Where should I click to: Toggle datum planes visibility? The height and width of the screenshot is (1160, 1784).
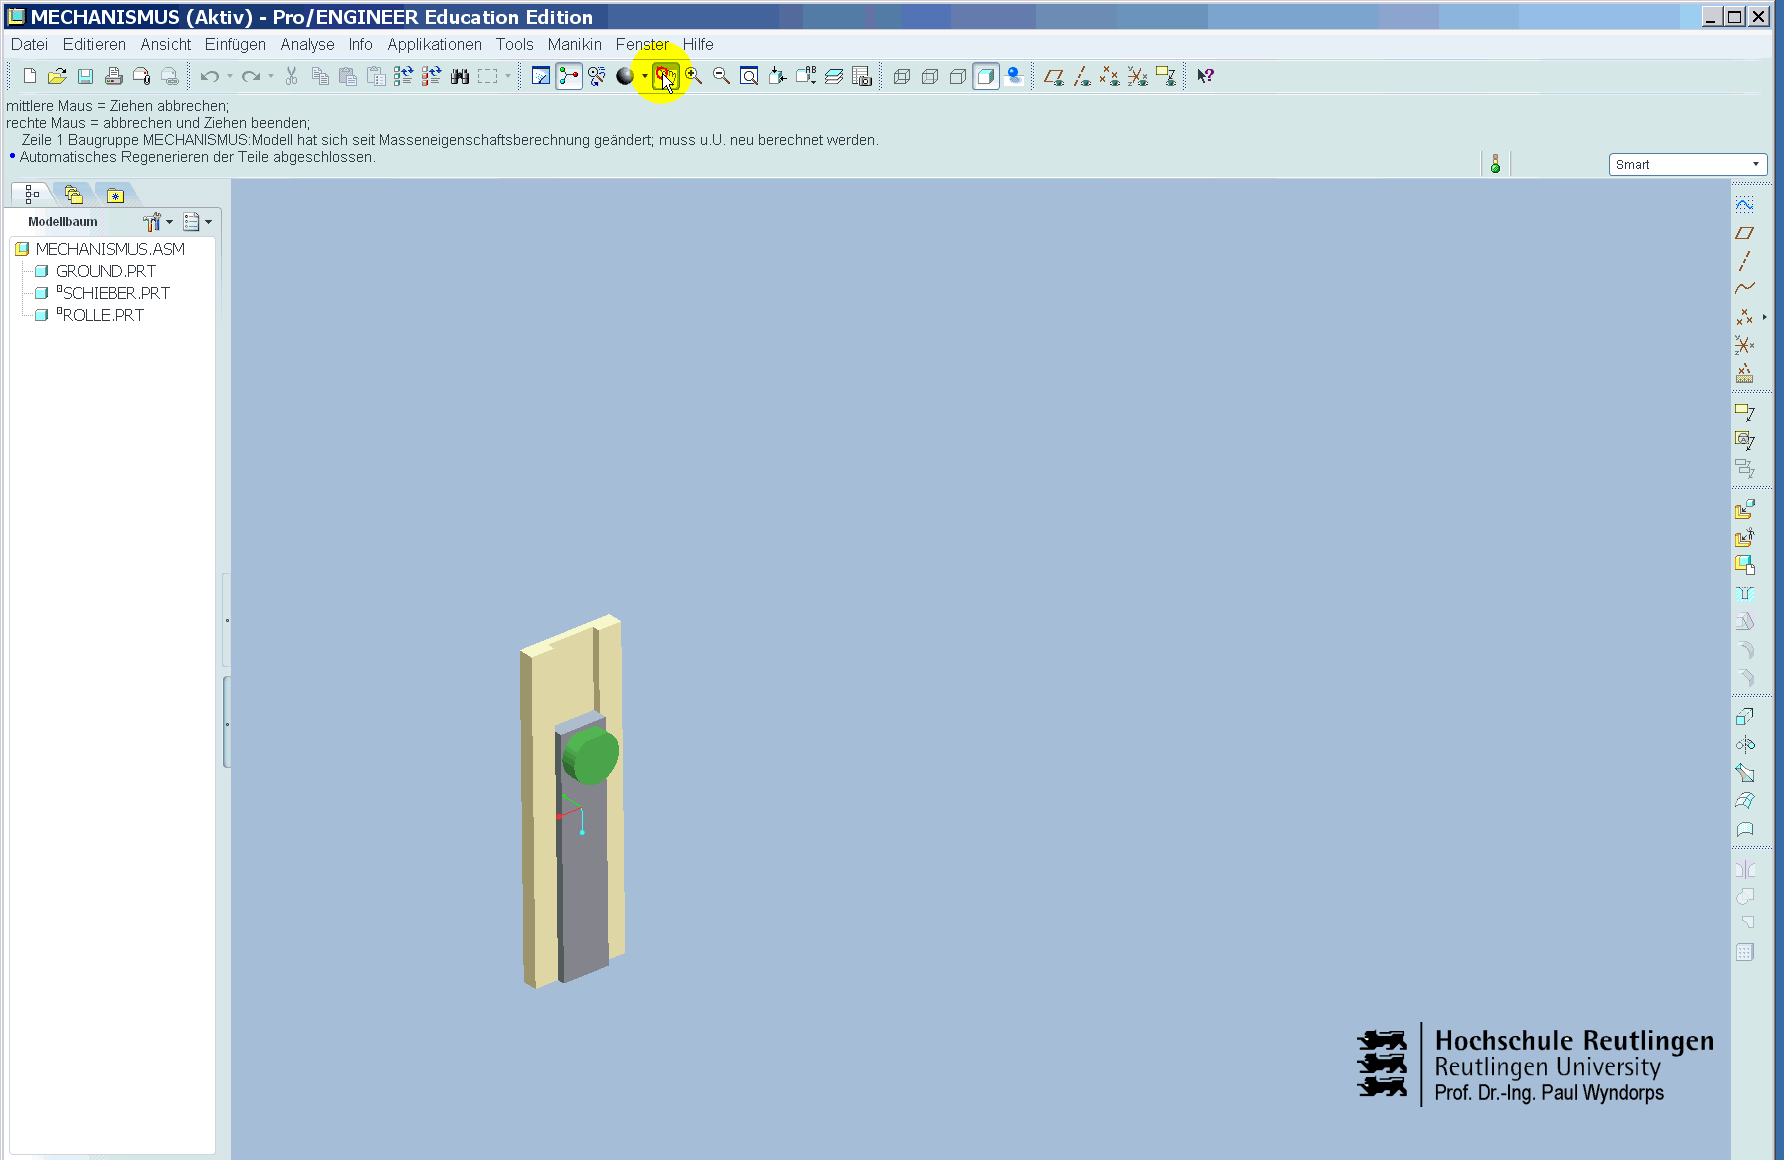point(1053,76)
